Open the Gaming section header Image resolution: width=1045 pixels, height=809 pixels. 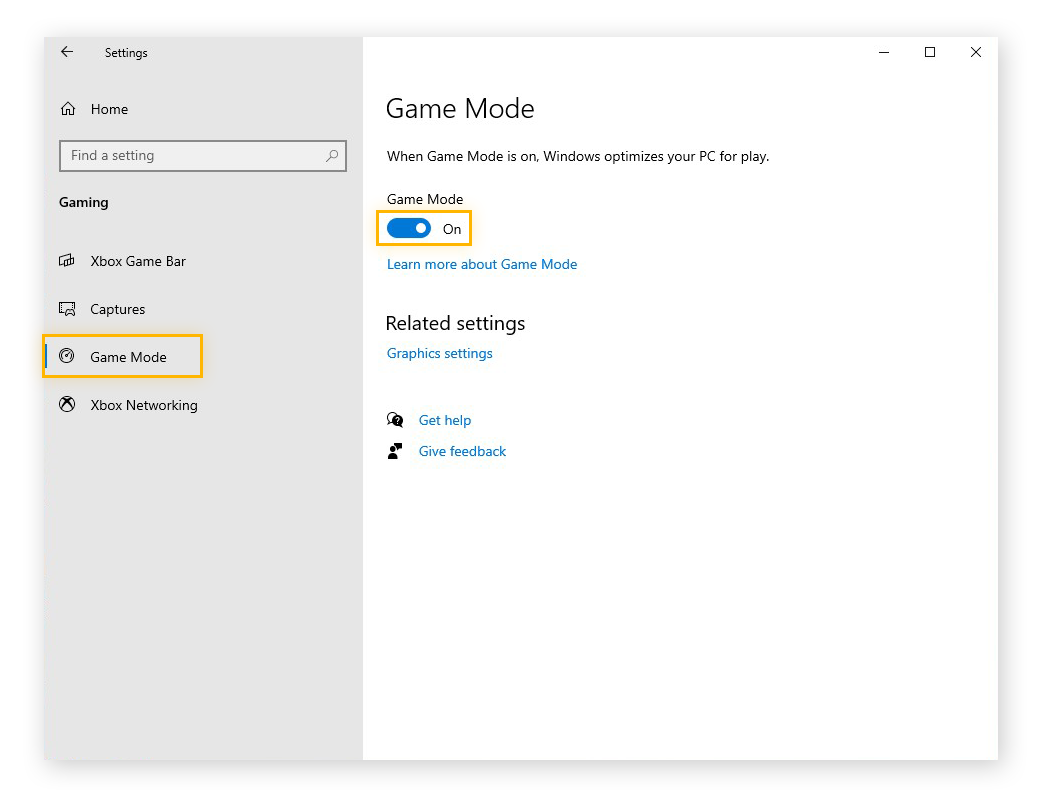[x=83, y=202]
